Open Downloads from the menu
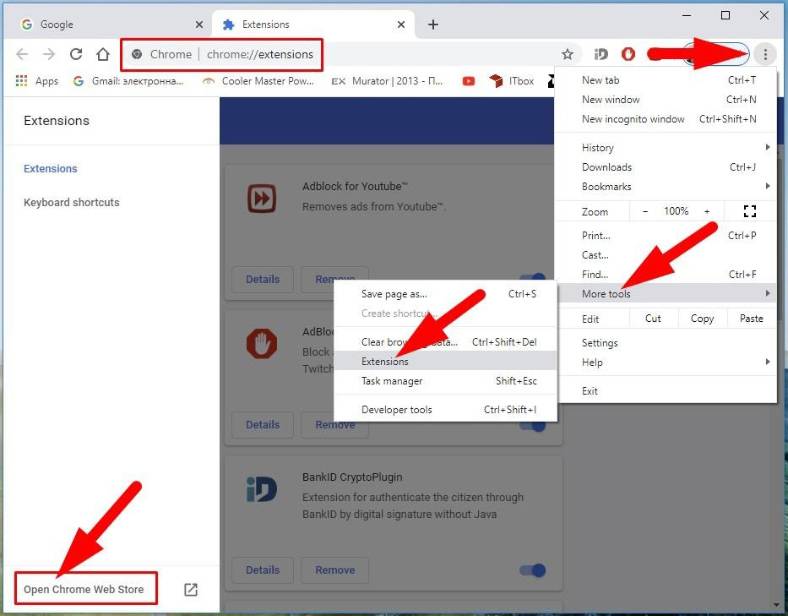The width and height of the screenshot is (788, 616). point(666,167)
